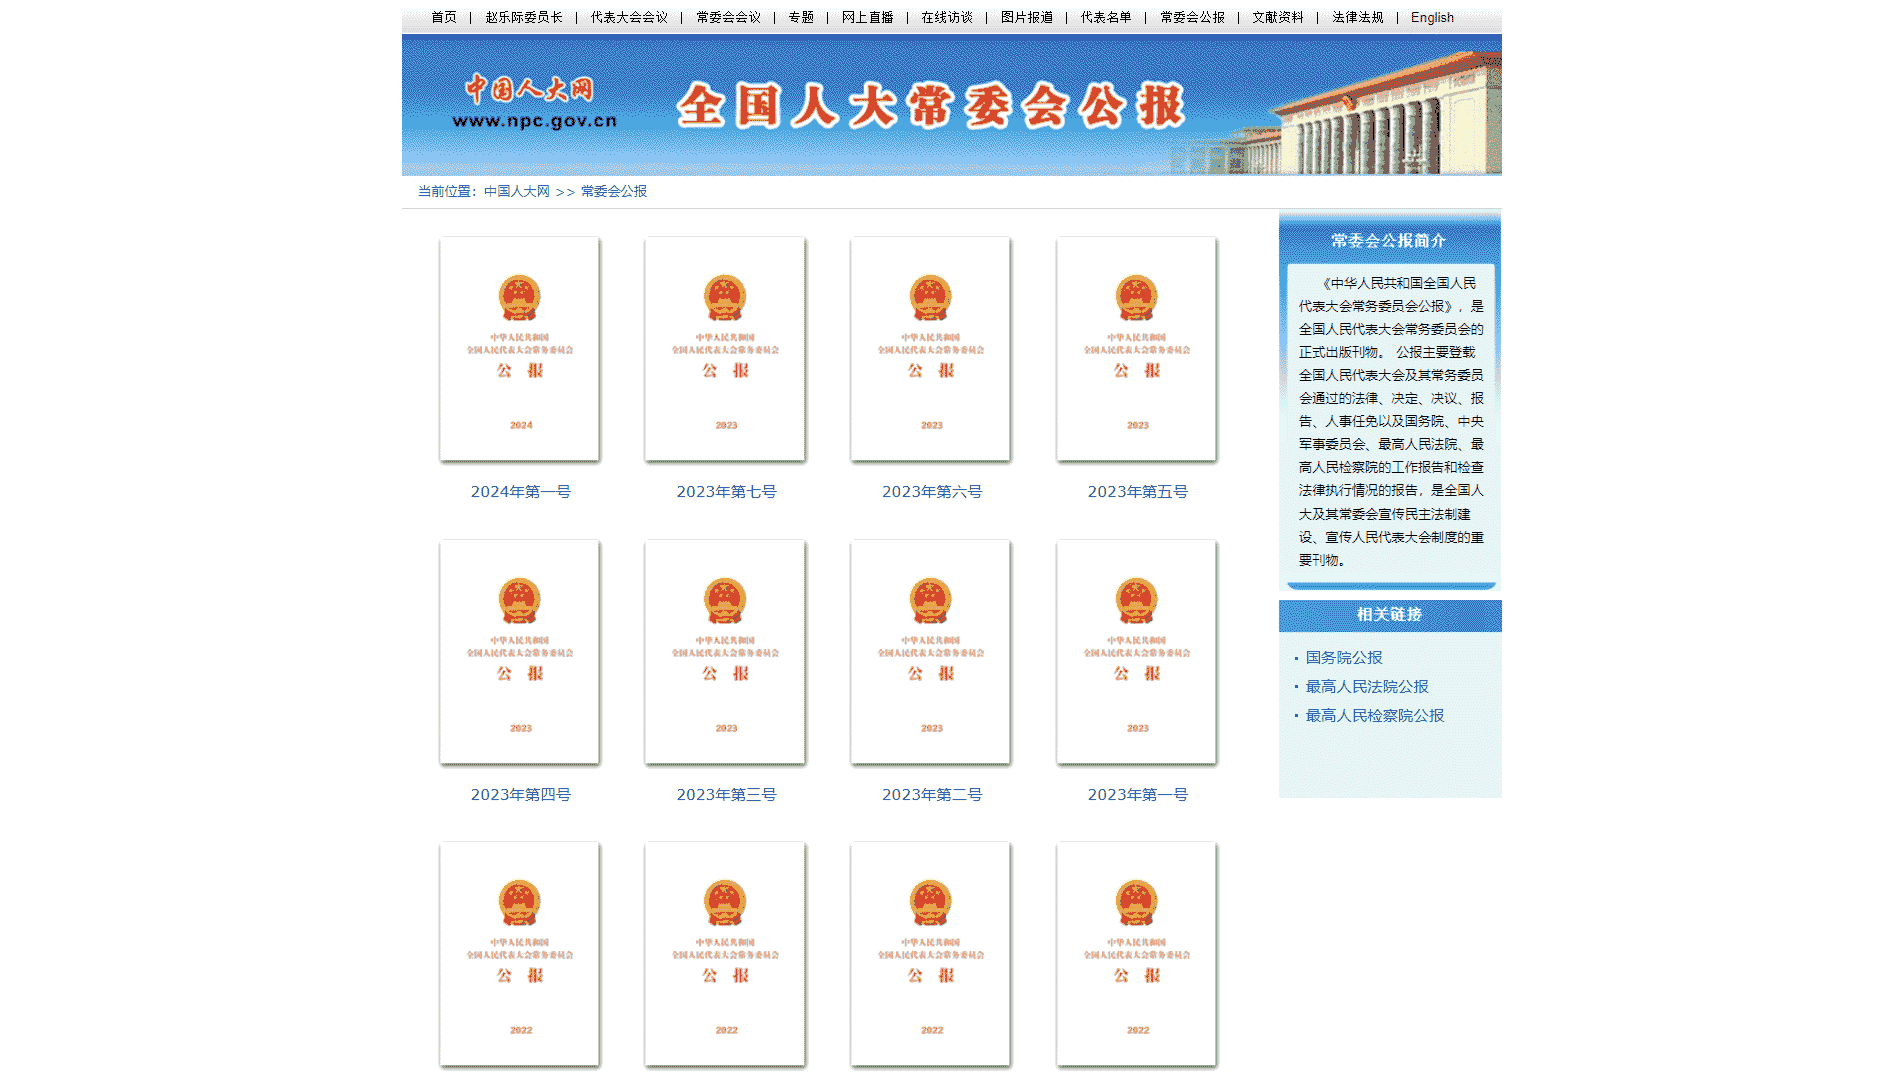Go to 图片报道 section
The width and height of the screenshot is (1902, 1080).
point(1027,17)
